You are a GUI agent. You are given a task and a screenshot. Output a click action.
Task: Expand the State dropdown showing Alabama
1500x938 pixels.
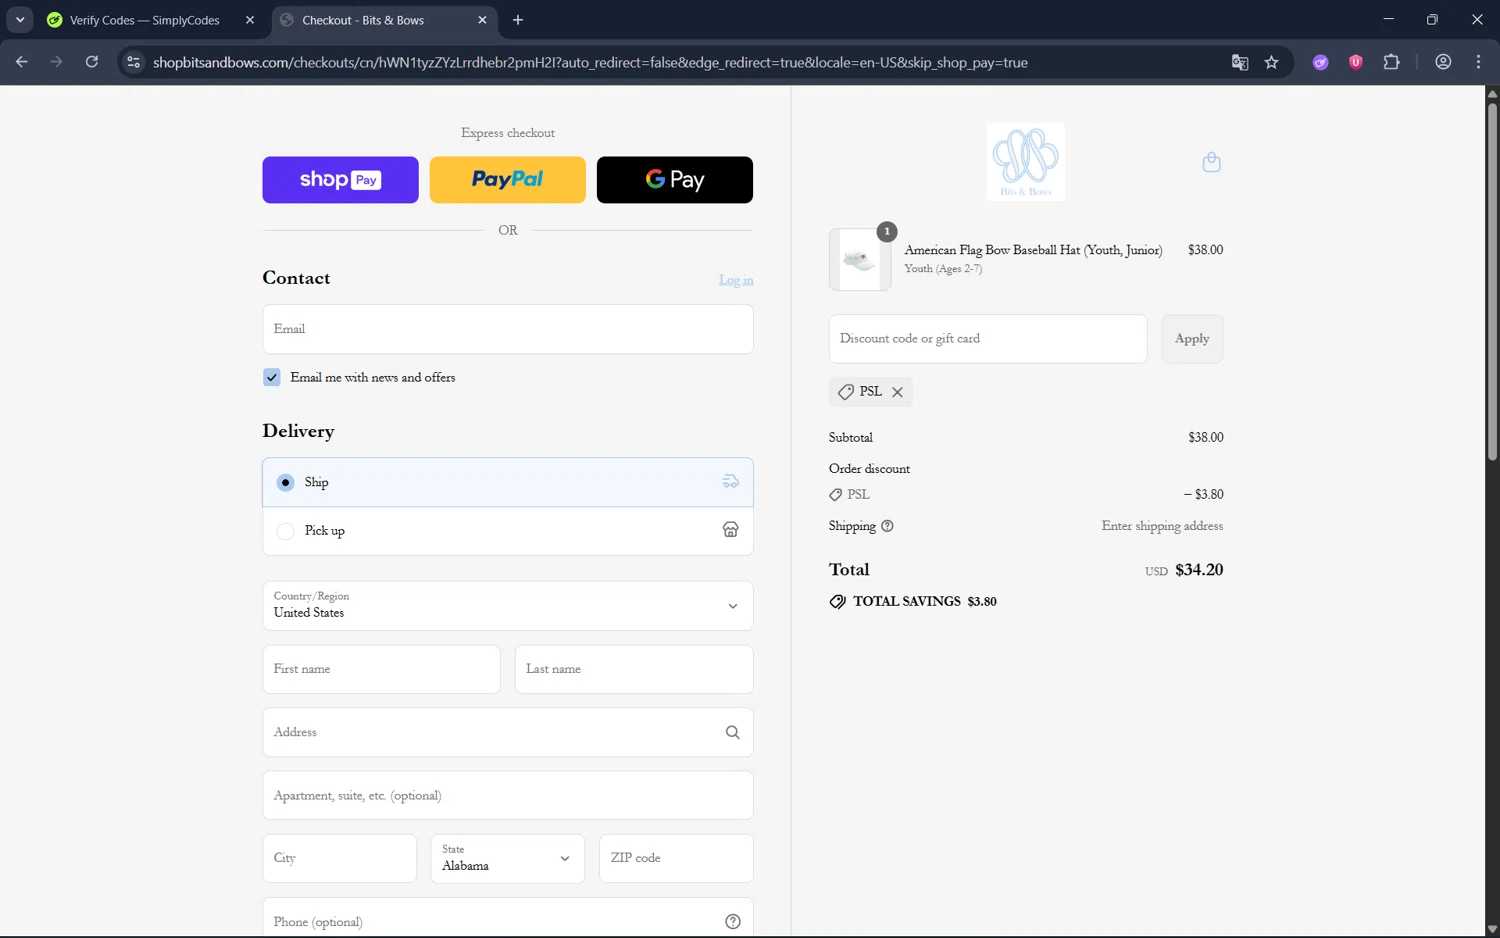507,858
